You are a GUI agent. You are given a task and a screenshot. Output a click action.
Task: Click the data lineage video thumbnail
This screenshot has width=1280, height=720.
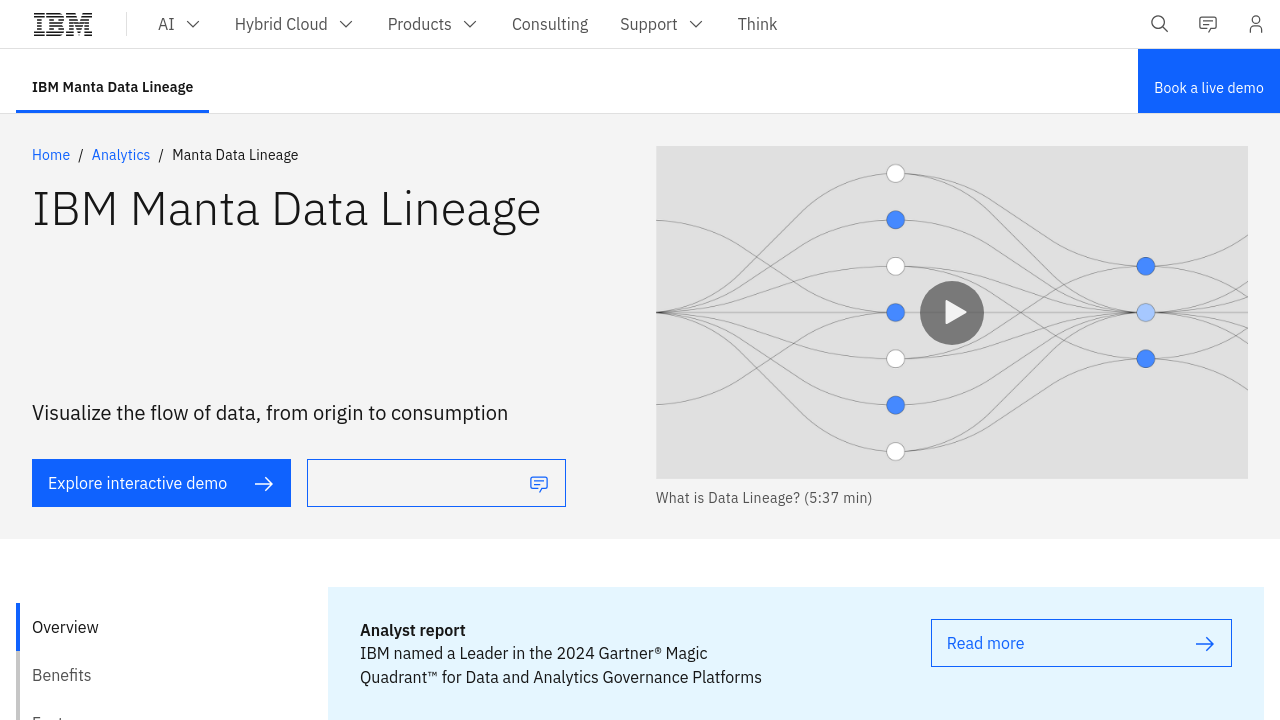pos(952,312)
